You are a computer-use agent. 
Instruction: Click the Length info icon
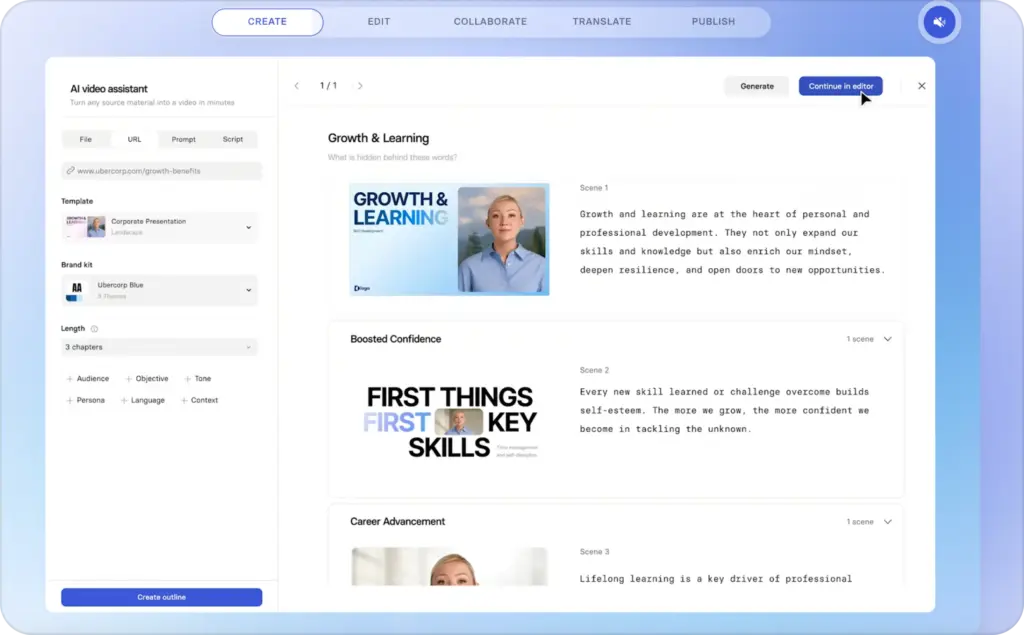94,329
